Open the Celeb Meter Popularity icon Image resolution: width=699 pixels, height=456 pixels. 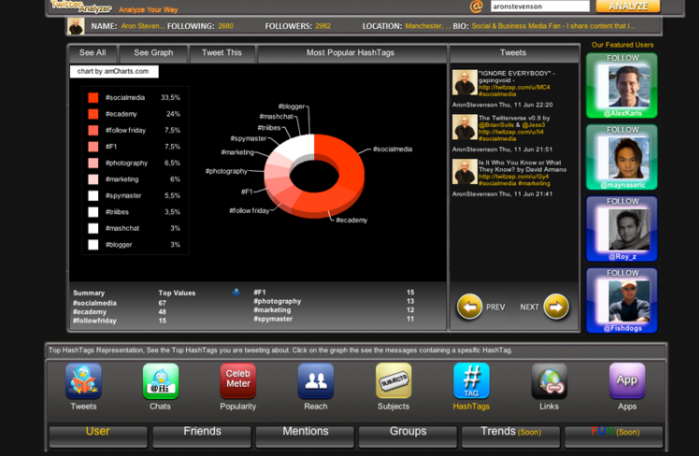(x=238, y=381)
